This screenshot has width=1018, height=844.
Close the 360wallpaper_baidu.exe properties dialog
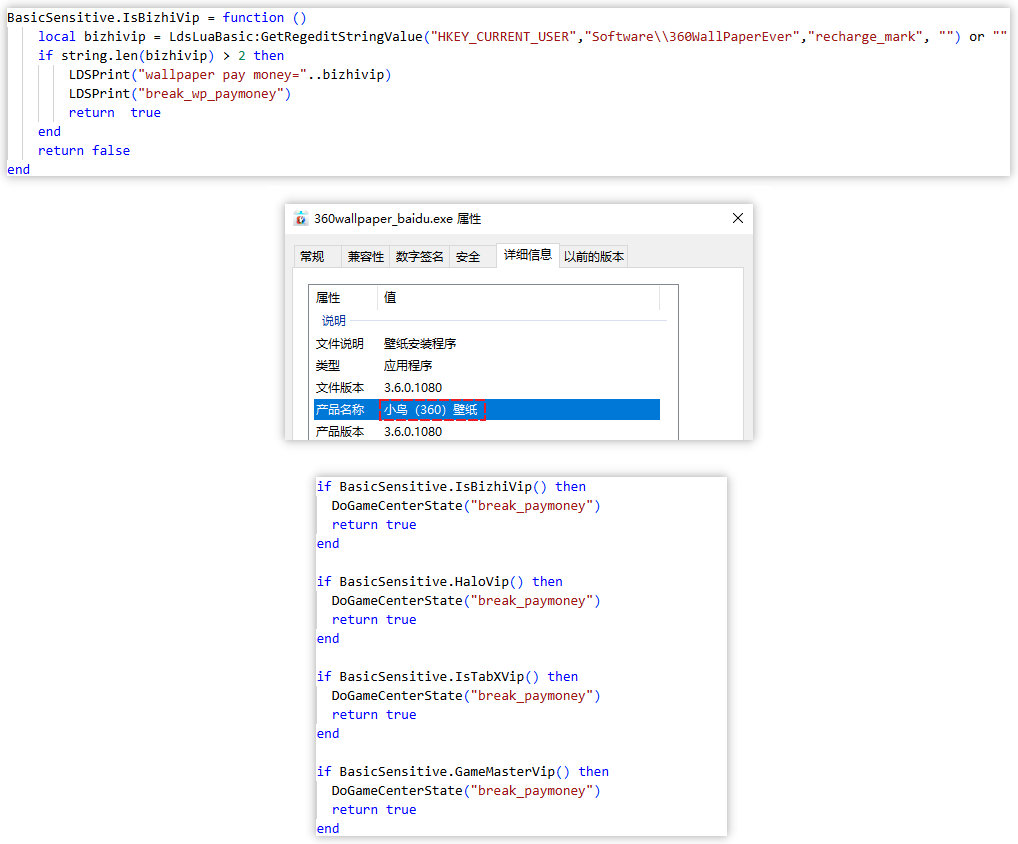click(737, 218)
